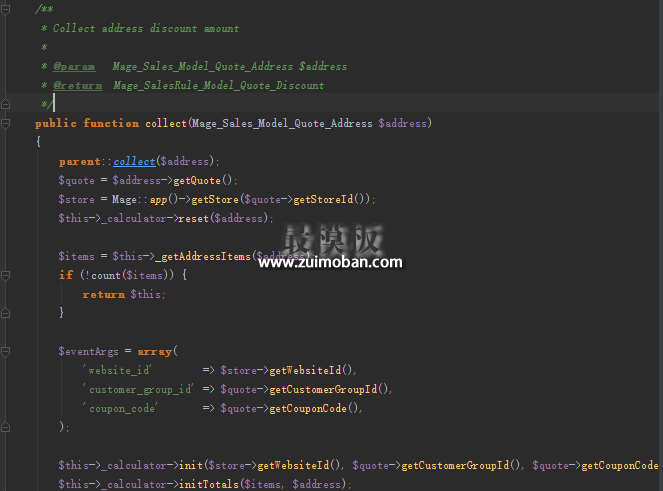Click the fold marker at the array's closing parenthesis
This screenshot has width=663, height=491.
pyautogui.click(x=6, y=427)
